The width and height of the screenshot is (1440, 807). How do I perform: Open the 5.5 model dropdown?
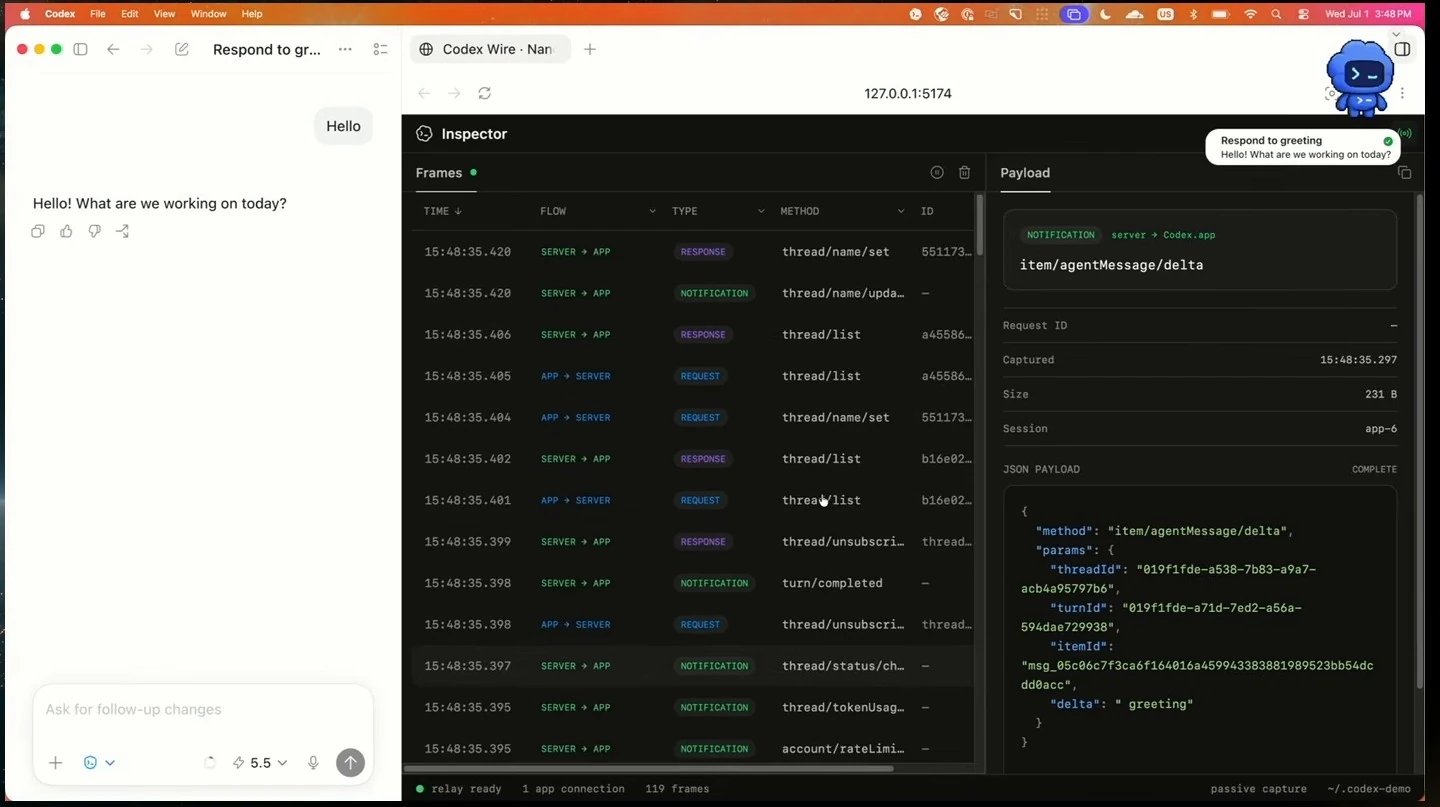click(x=260, y=762)
